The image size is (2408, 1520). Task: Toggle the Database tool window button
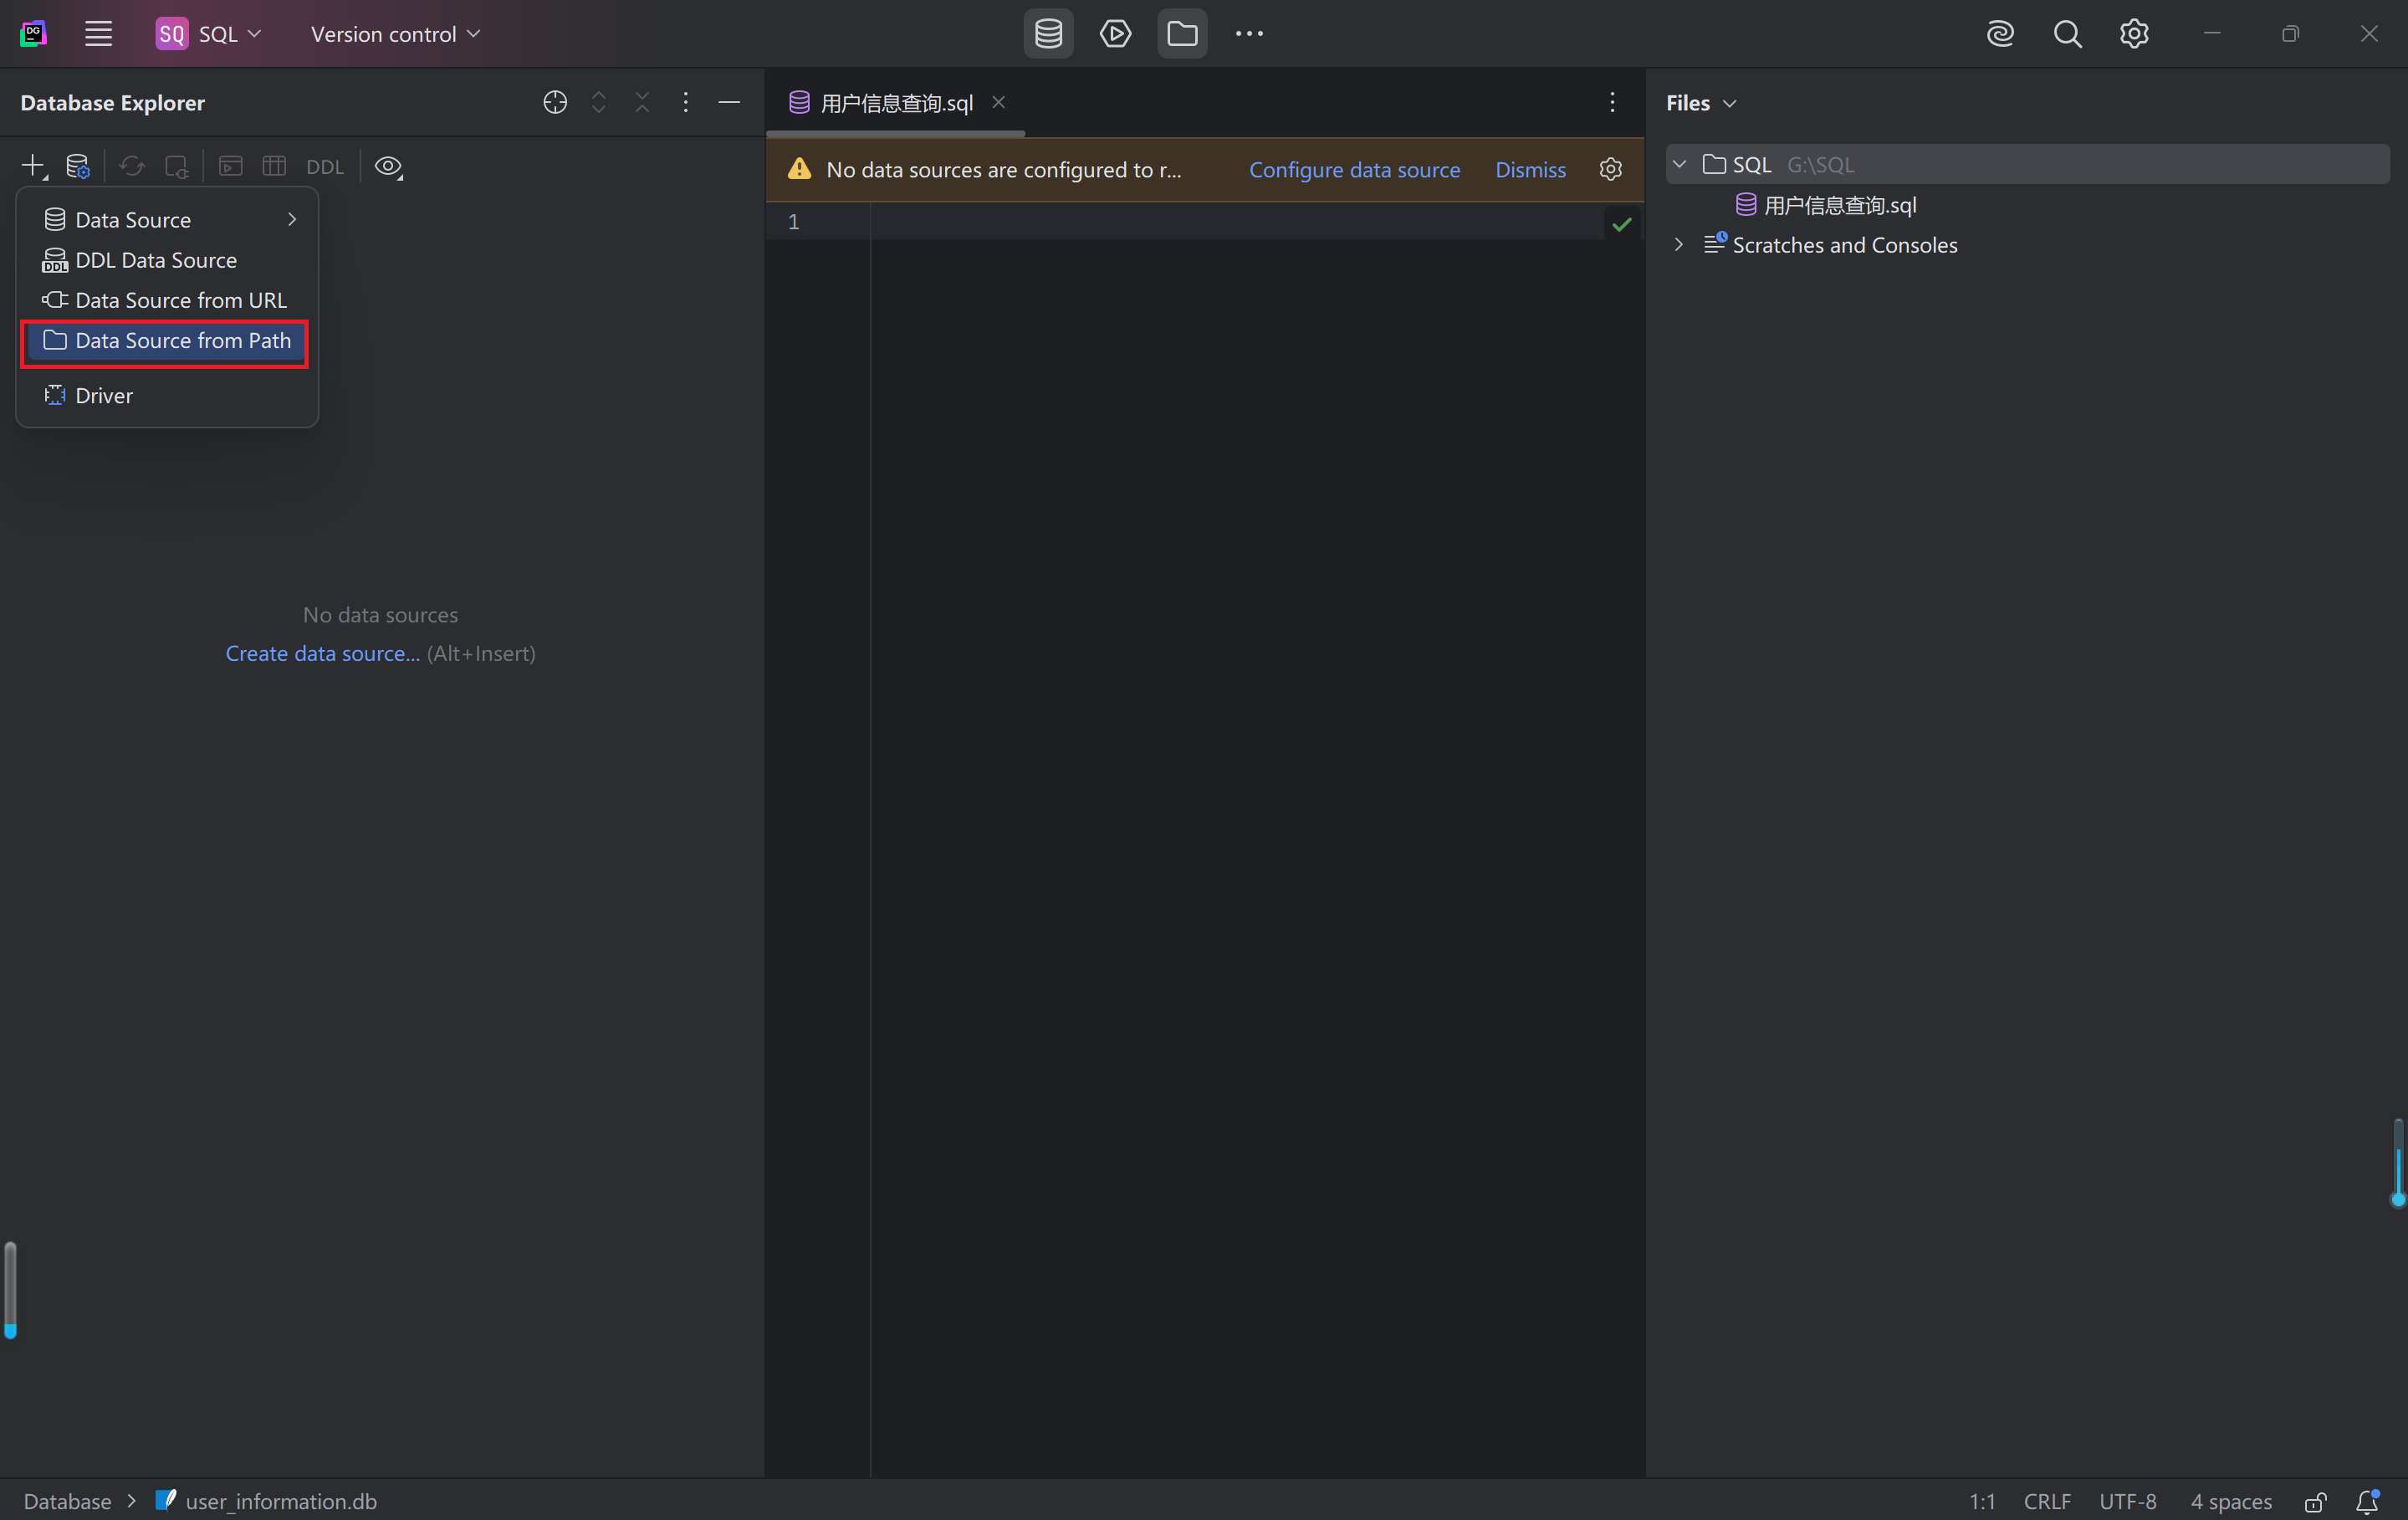1048,34
